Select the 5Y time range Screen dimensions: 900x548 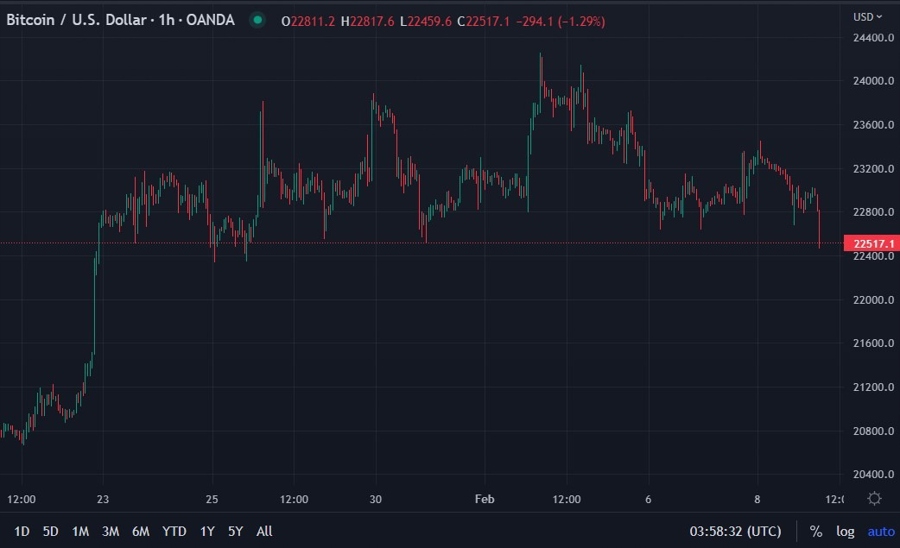[235, 531]
